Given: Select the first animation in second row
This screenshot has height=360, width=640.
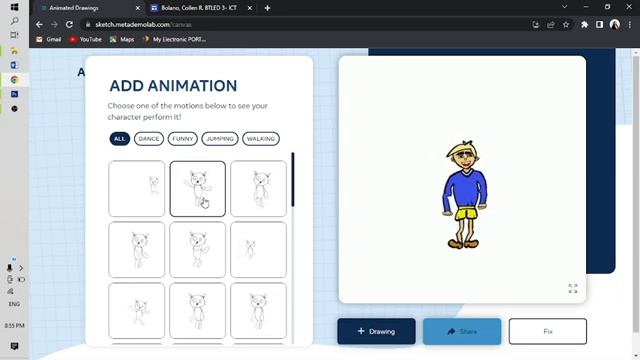Looking at the screenshot, I should 137,250.
